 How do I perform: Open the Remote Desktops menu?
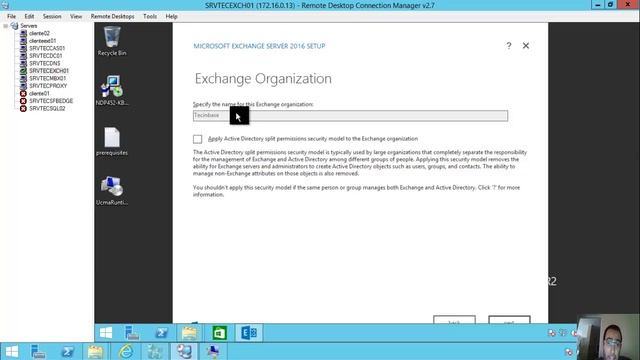(112, 16)
